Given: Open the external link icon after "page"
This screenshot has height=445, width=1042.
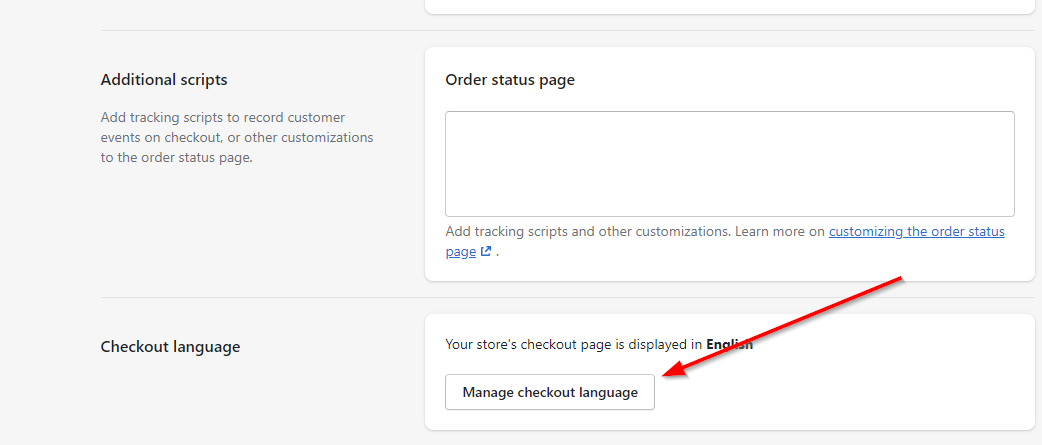Looking at the screenshot, I should tap(486, 252).
